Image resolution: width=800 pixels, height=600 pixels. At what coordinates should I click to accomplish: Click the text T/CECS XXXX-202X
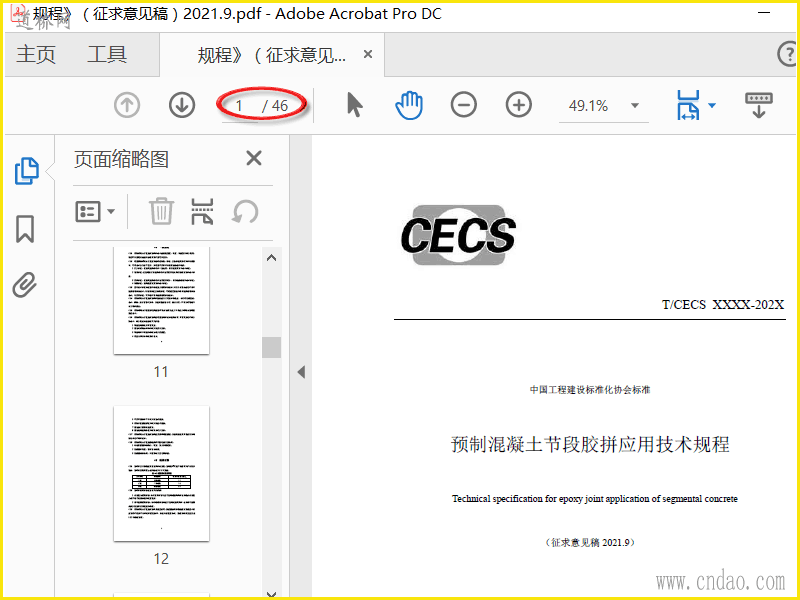(723, 305)
